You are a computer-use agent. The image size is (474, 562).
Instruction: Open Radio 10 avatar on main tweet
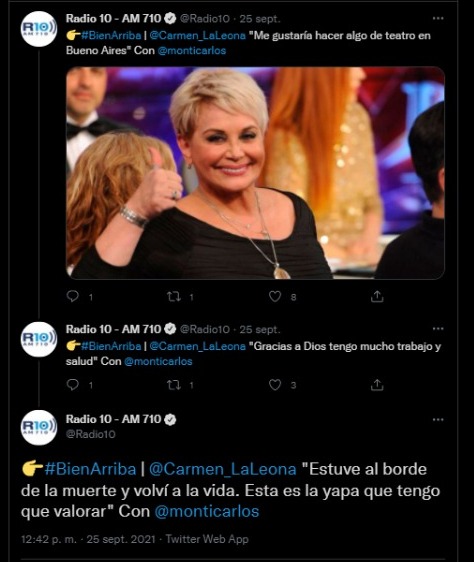point(39,427)
